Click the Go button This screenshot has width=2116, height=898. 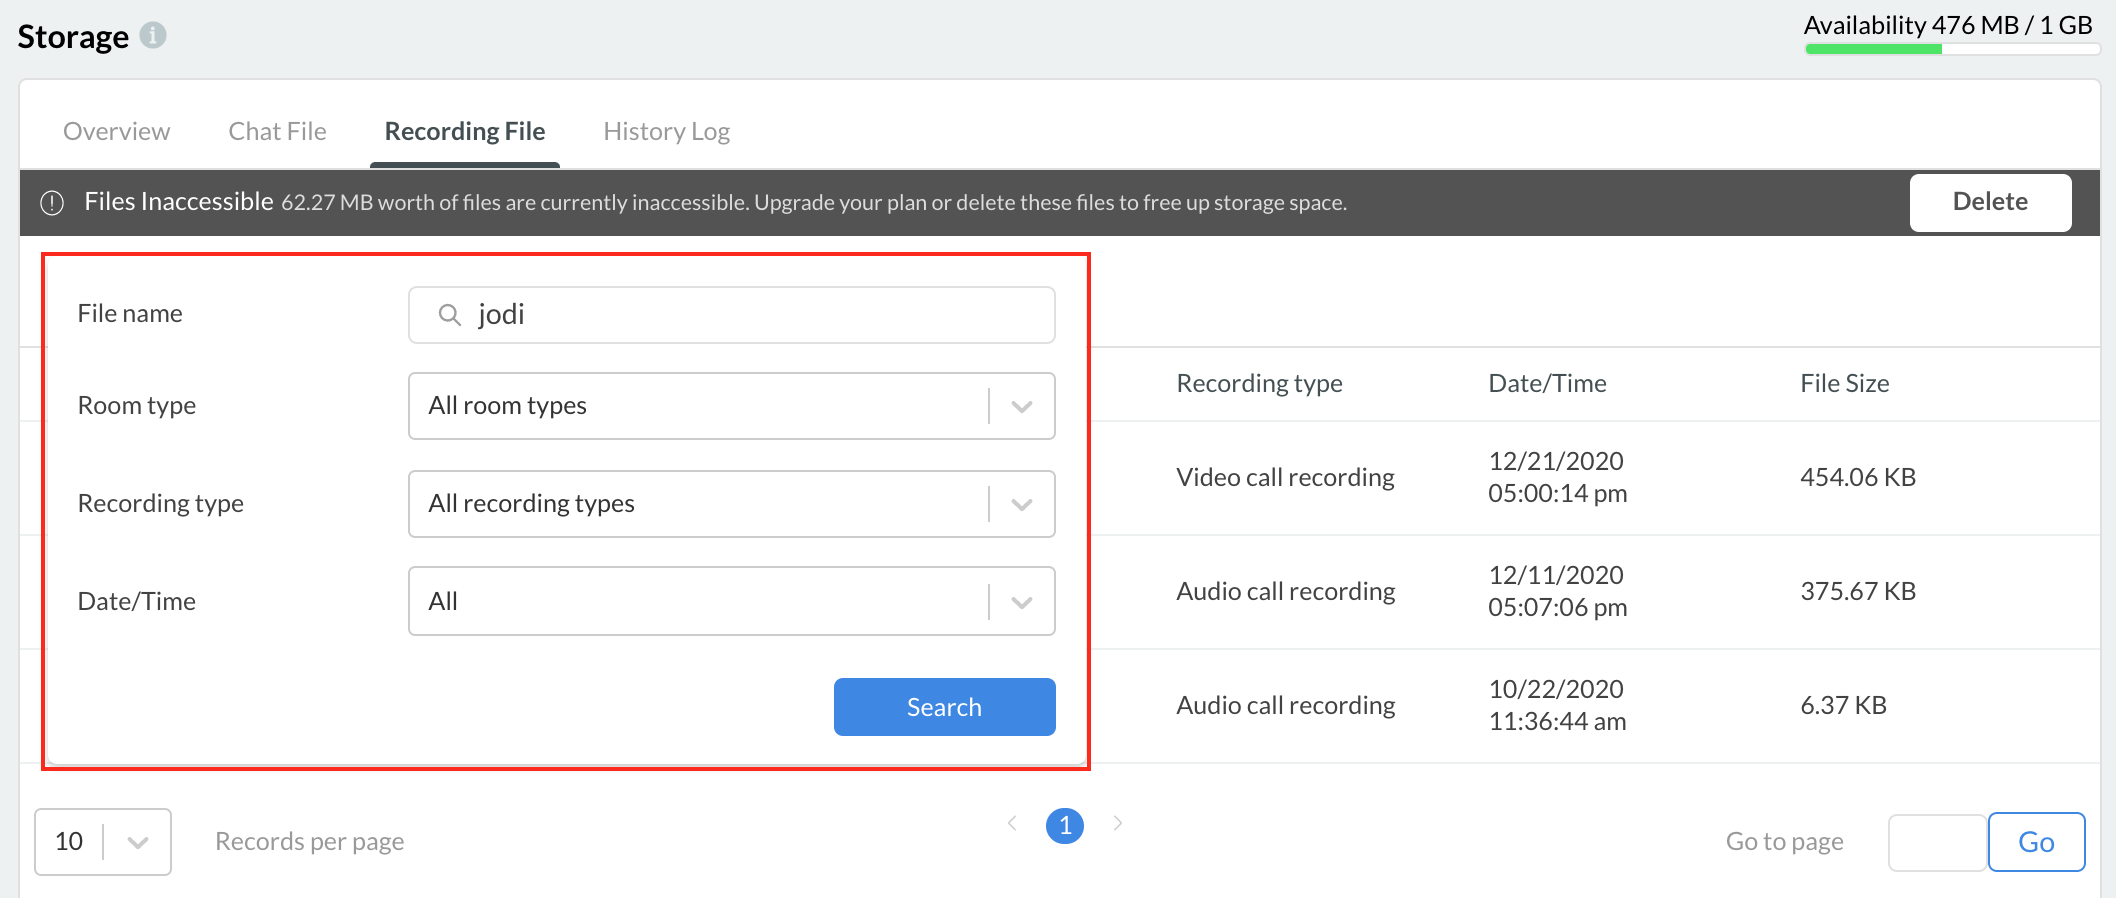point(2037,842)
